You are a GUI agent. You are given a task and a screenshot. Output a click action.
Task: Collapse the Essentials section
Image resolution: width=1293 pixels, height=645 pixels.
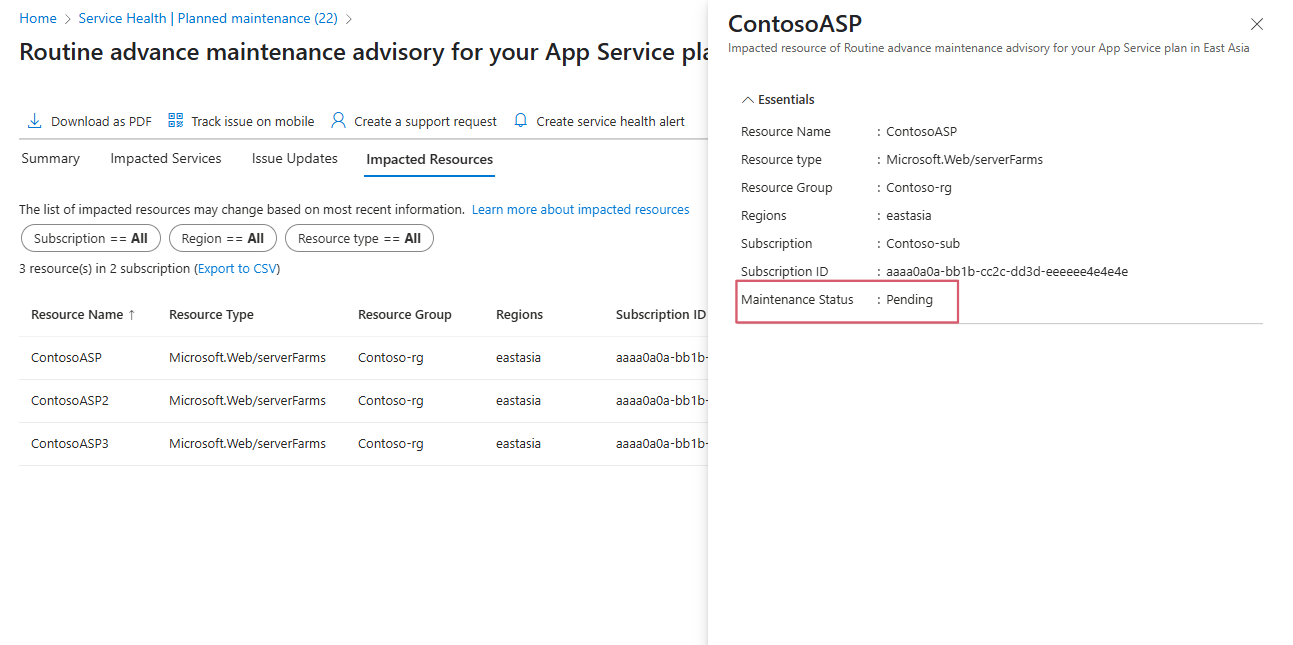[748, 100]
